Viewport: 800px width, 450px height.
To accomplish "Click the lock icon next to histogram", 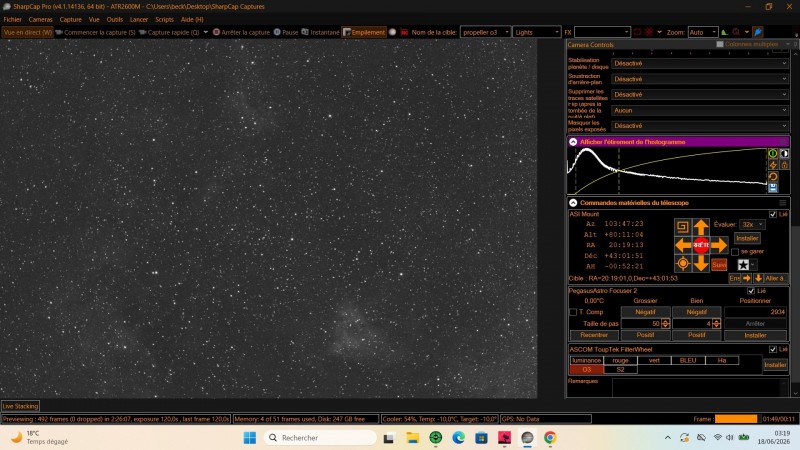I will tap(784, 165).
